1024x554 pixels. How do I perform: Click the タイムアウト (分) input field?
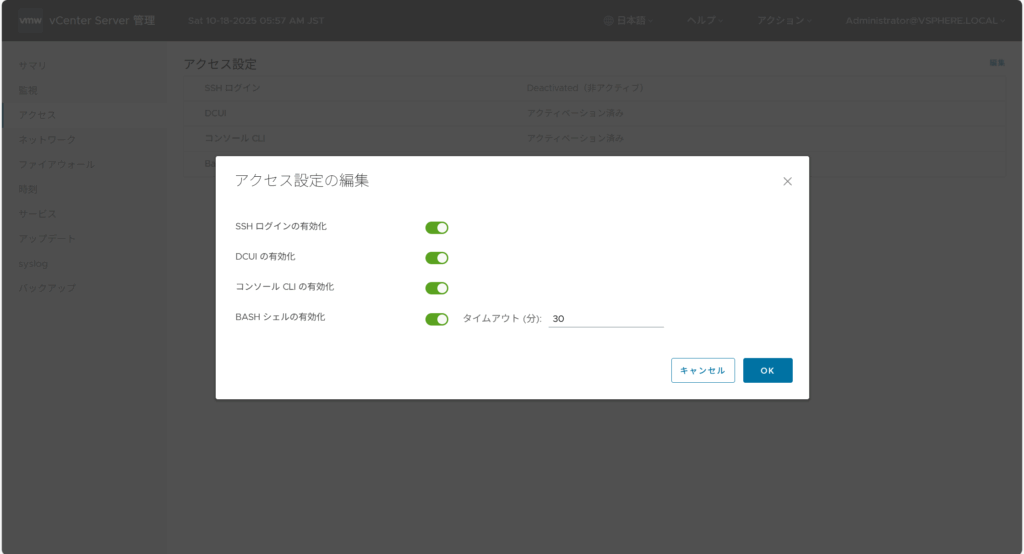[606, 319]
